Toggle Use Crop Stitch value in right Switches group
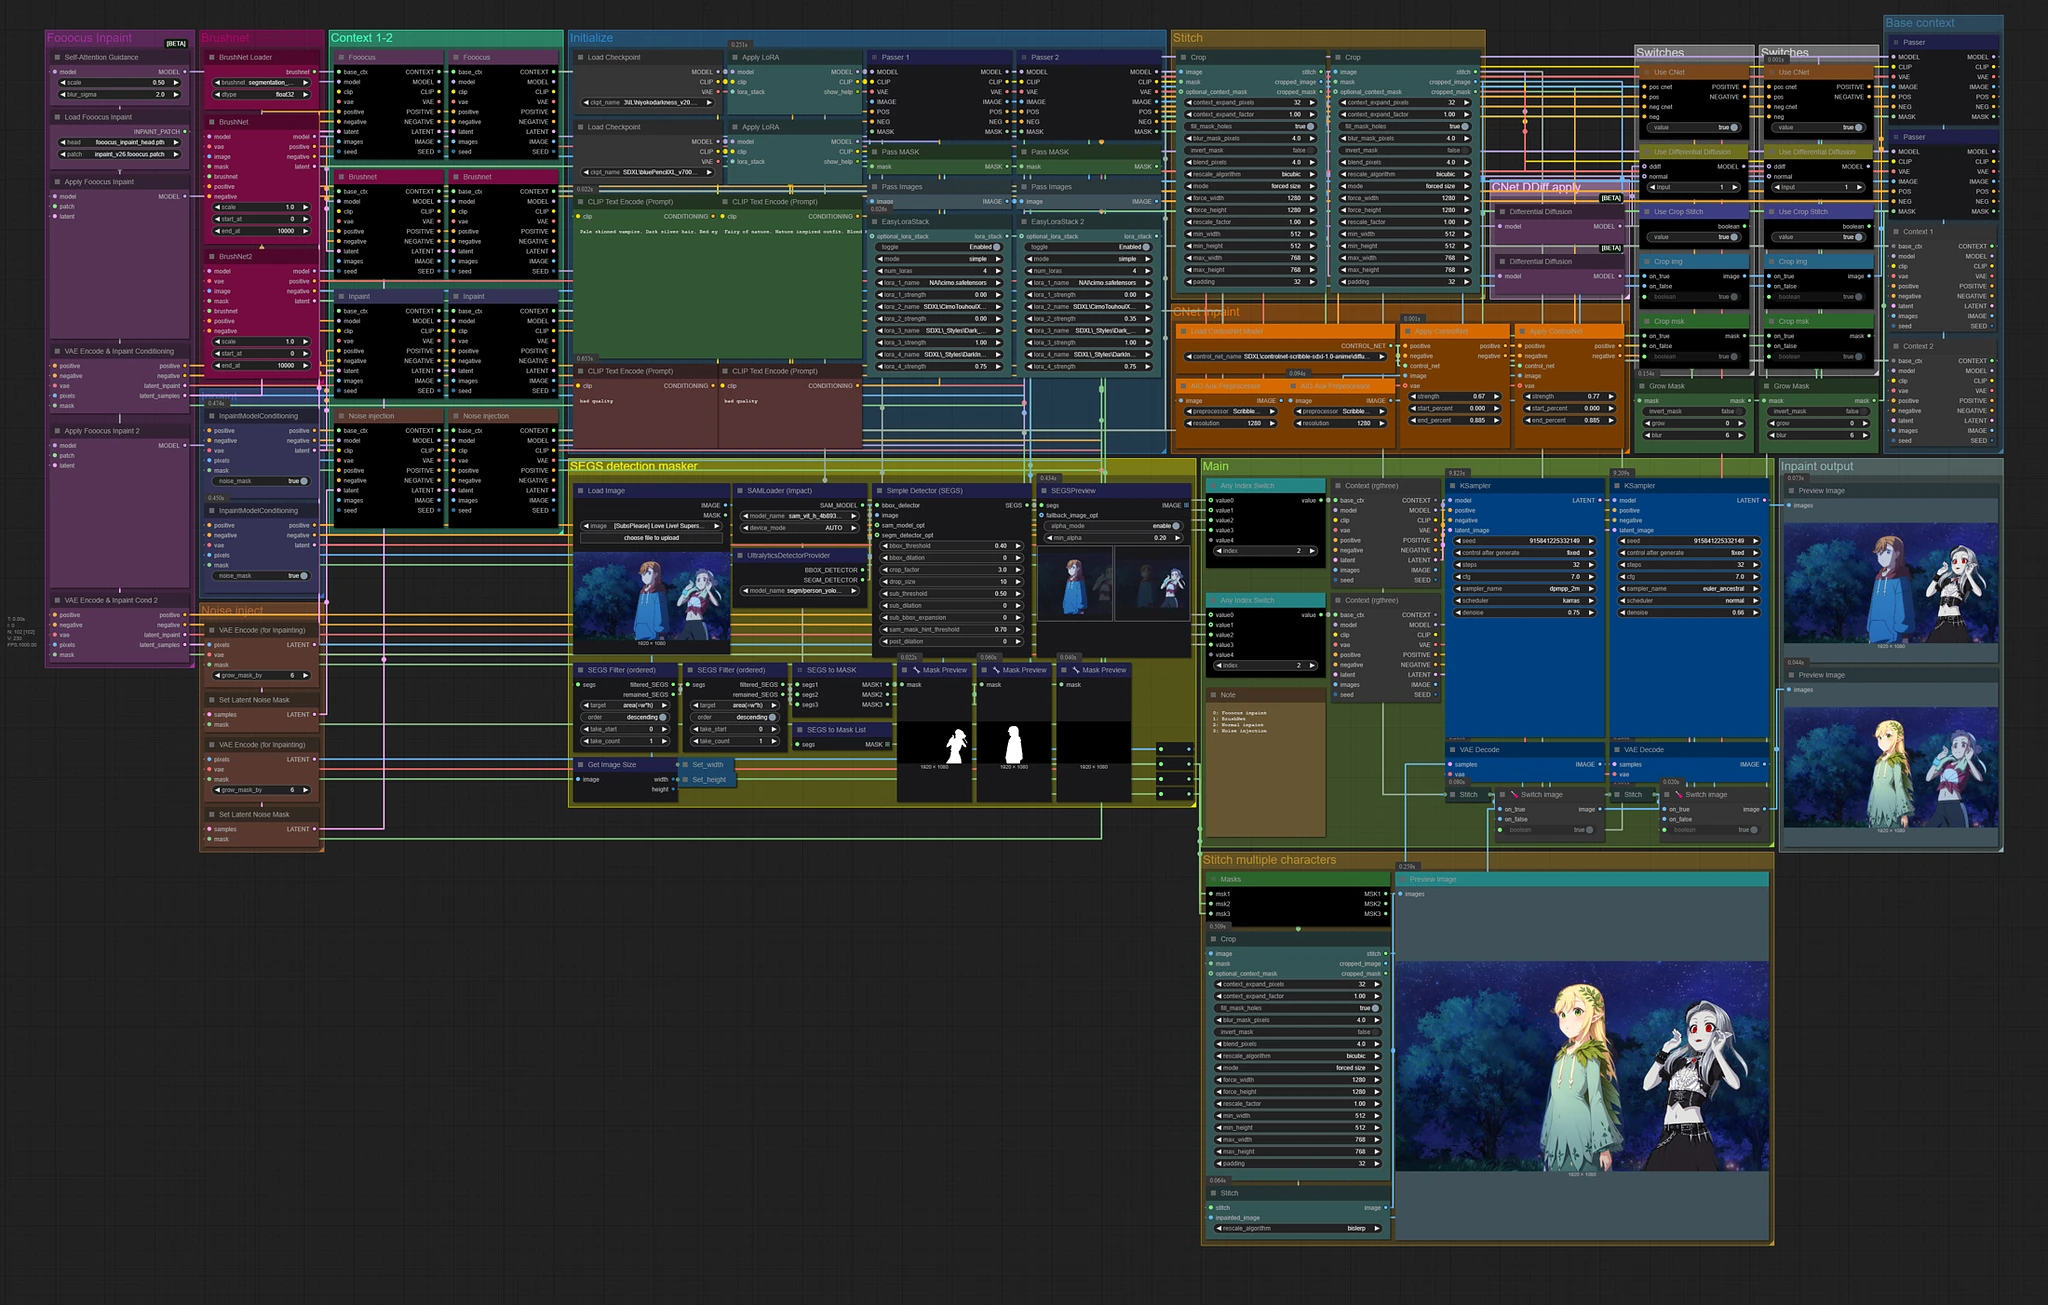Image resolution: width=2048 pixels, height=1305 pixels. click(x=1859, y=238)
